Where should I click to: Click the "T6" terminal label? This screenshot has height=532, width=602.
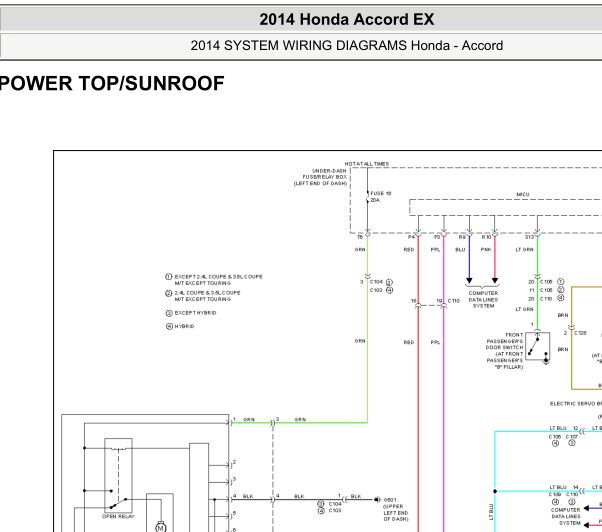[360, 237]
